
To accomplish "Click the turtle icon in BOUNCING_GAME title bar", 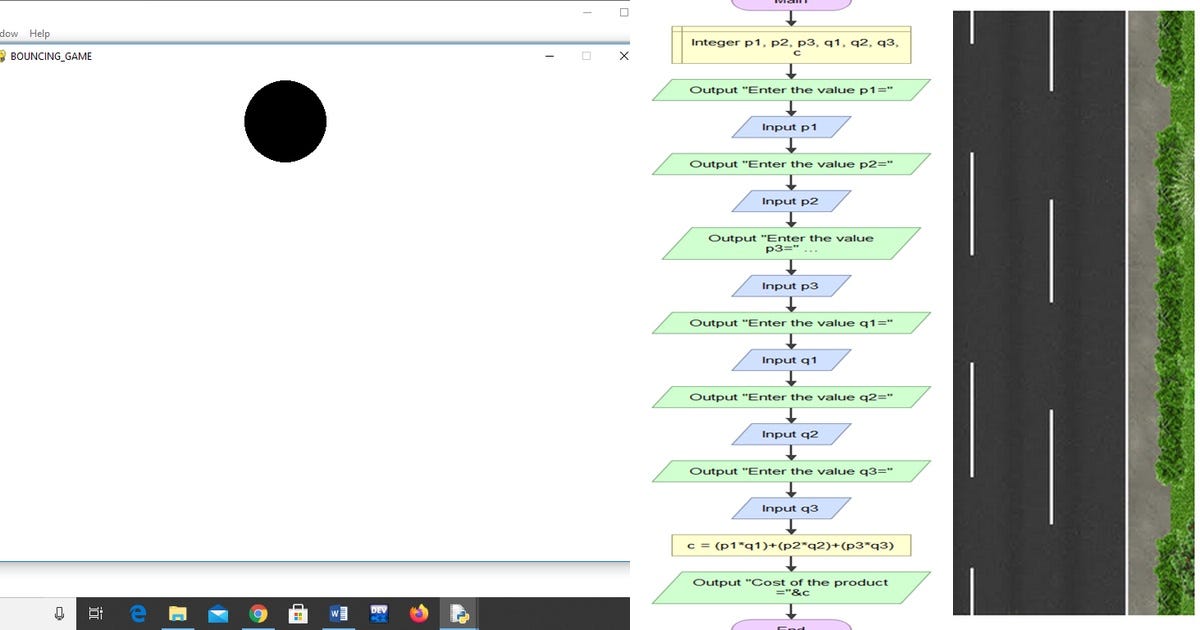I will pos(7,56).
